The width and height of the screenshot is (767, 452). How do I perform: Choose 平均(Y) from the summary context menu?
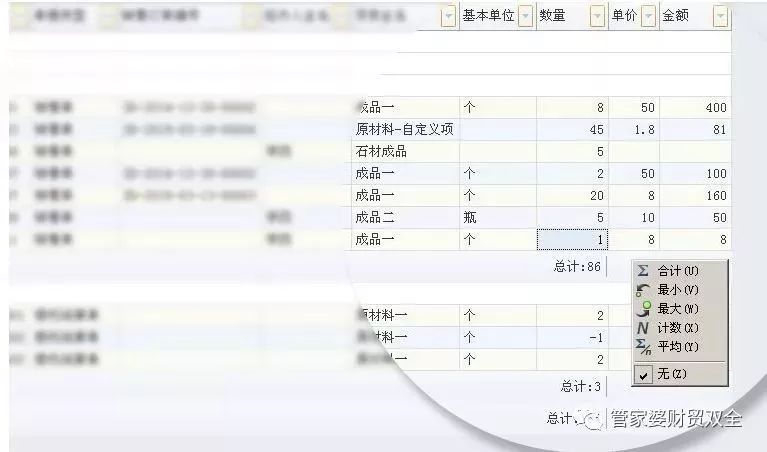click(680, 347)
